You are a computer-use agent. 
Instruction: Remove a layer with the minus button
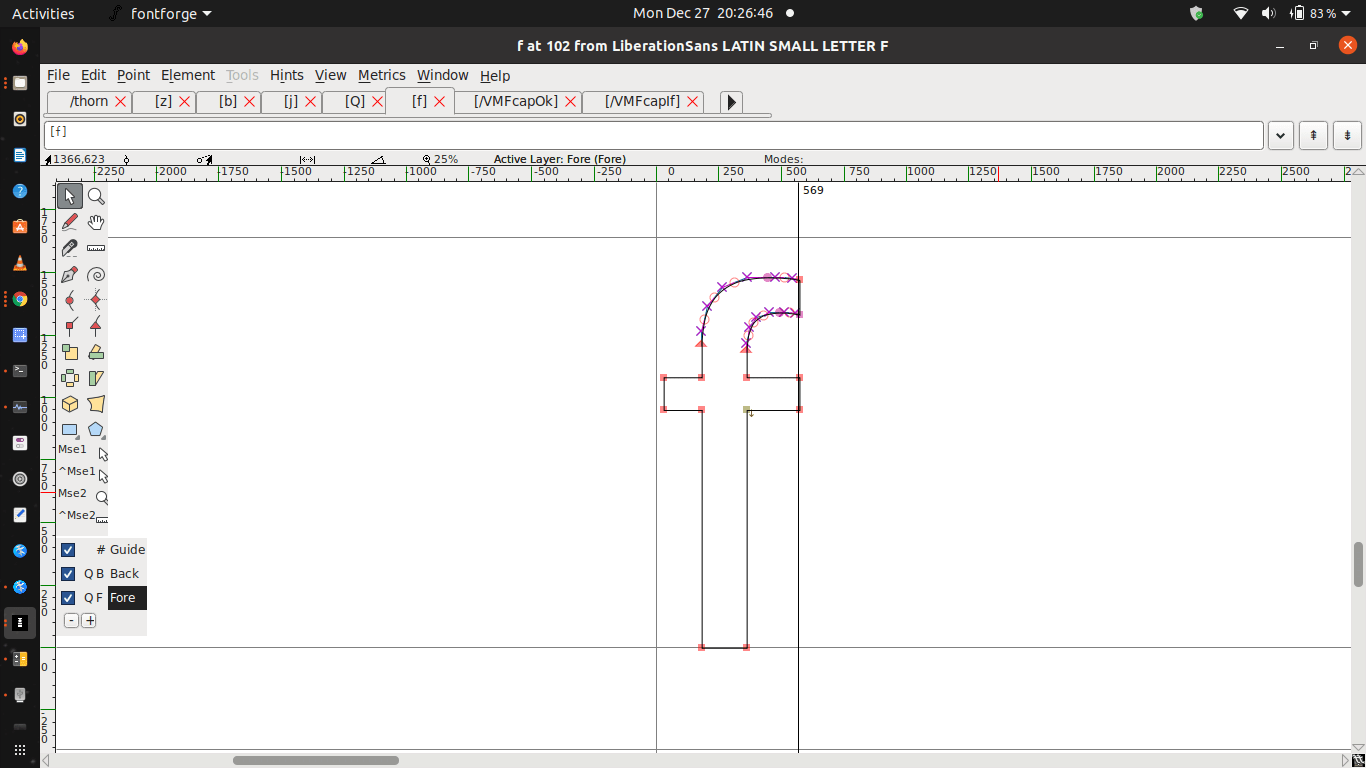[x=71, y=620]
